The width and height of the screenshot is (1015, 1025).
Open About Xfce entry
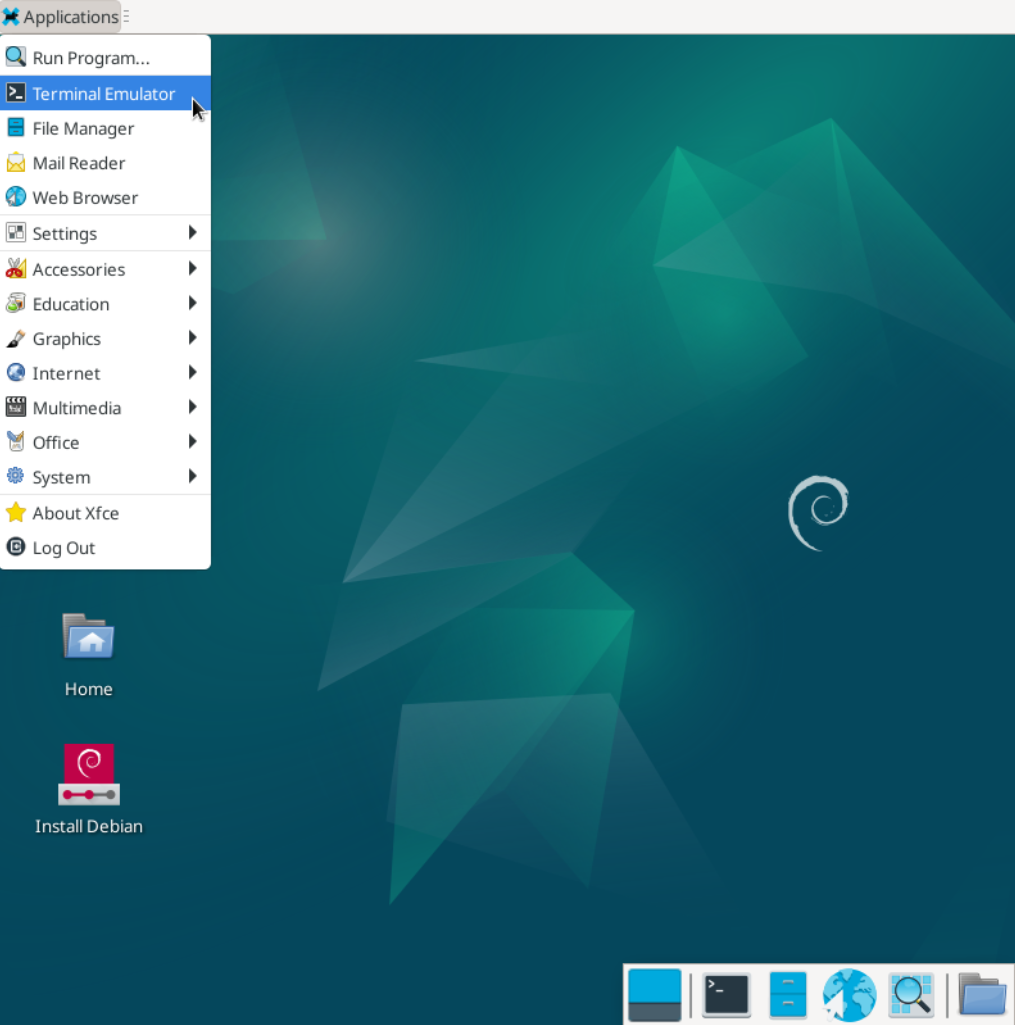click(75, 513)
